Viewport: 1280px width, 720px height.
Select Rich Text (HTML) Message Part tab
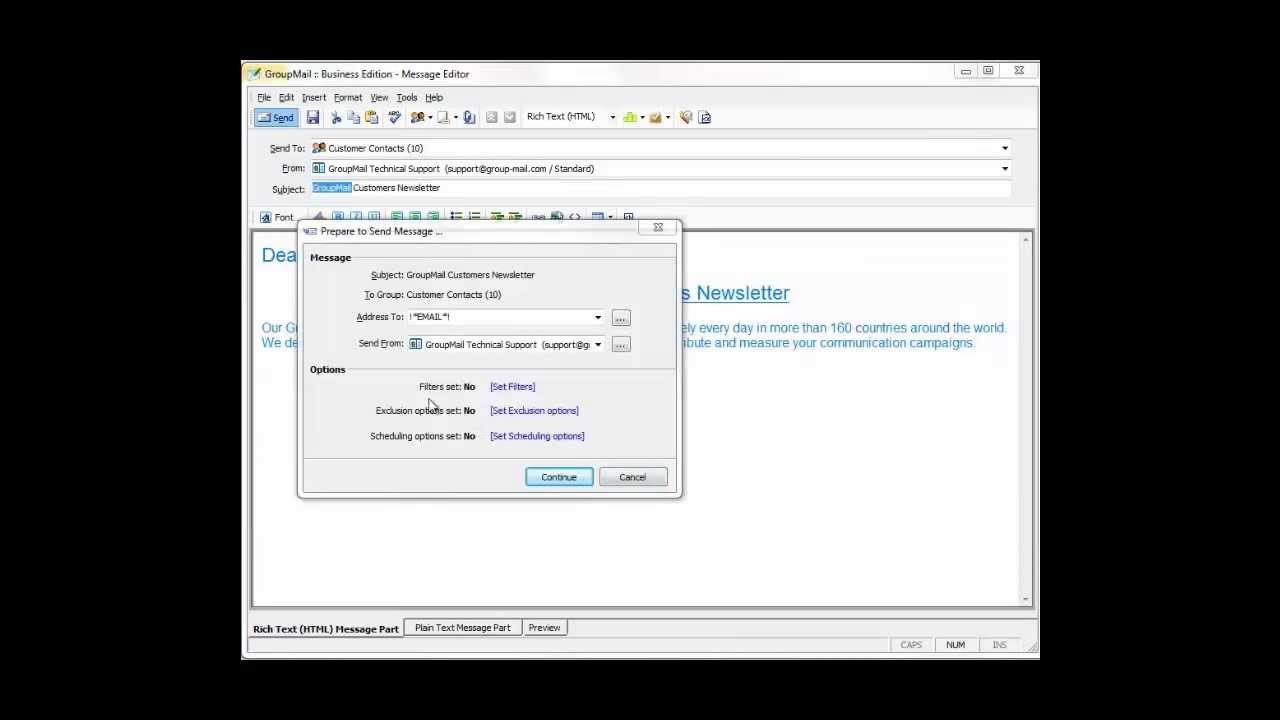tap(325, 629)
